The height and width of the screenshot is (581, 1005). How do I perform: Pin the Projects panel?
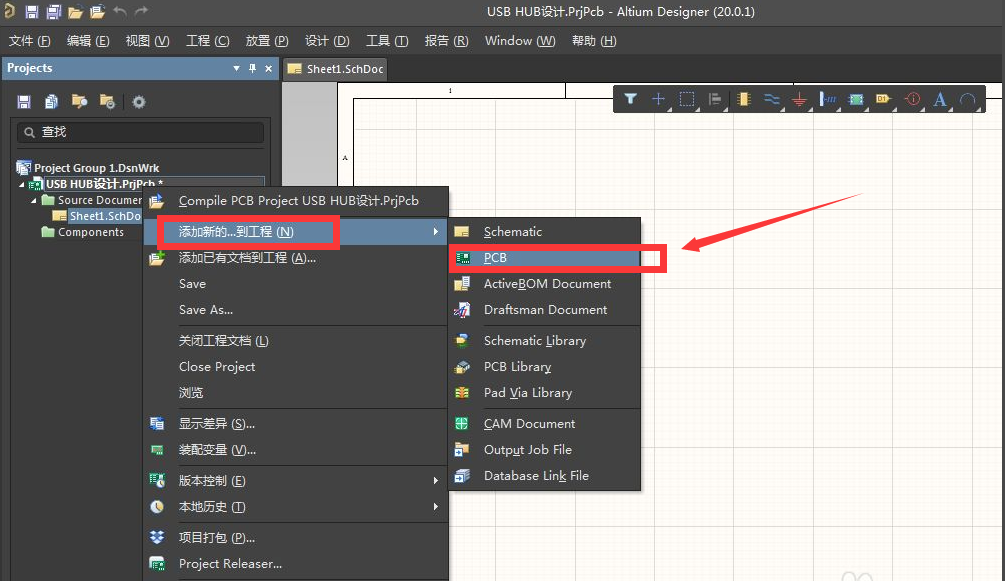[x=253, y=68]
